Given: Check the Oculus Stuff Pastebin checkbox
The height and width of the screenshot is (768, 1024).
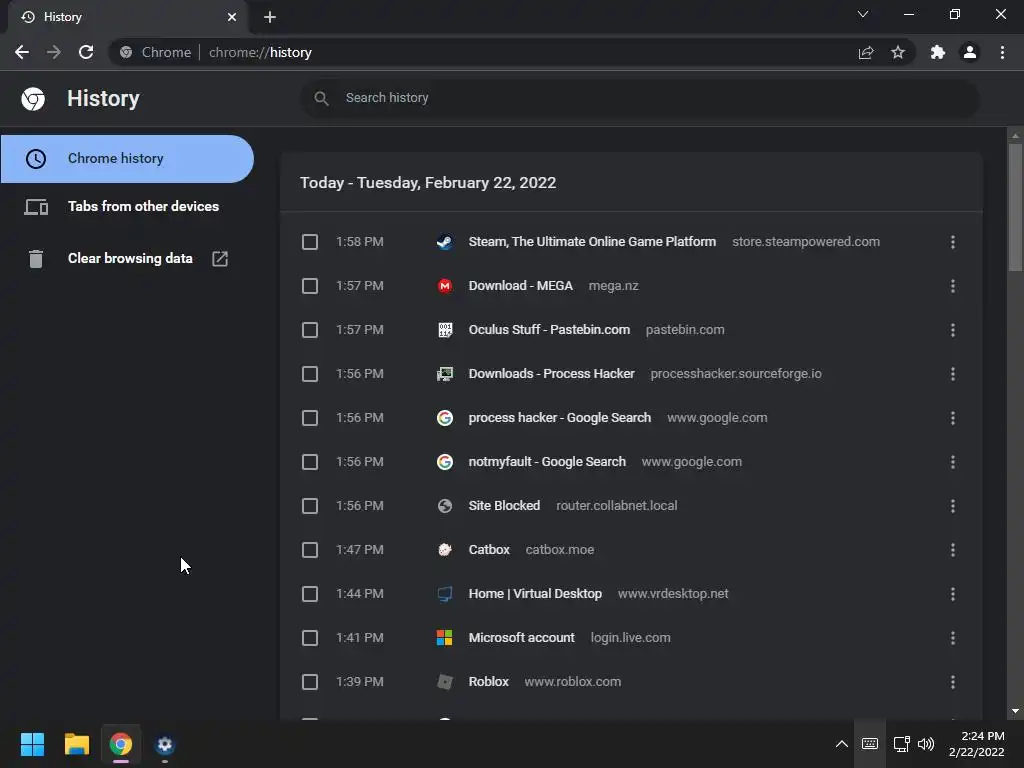Looking at the screenshot, I should [x=310, y=330].
